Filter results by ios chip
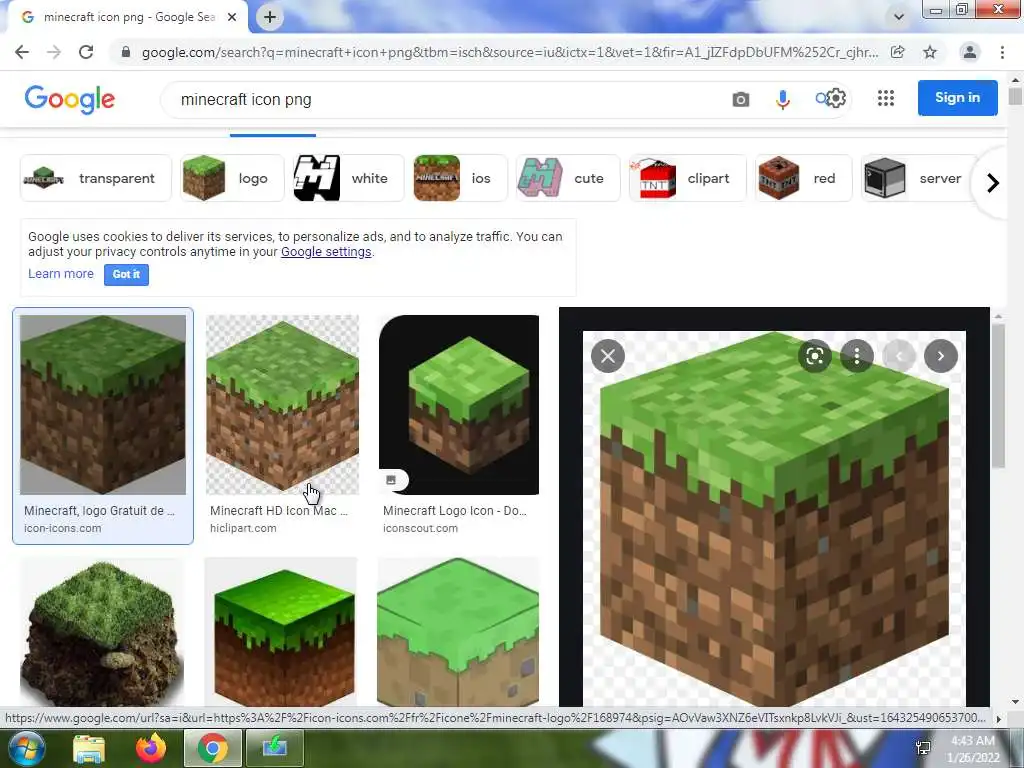This screenshot has height=768, width=1024. (x=460, y=178)
